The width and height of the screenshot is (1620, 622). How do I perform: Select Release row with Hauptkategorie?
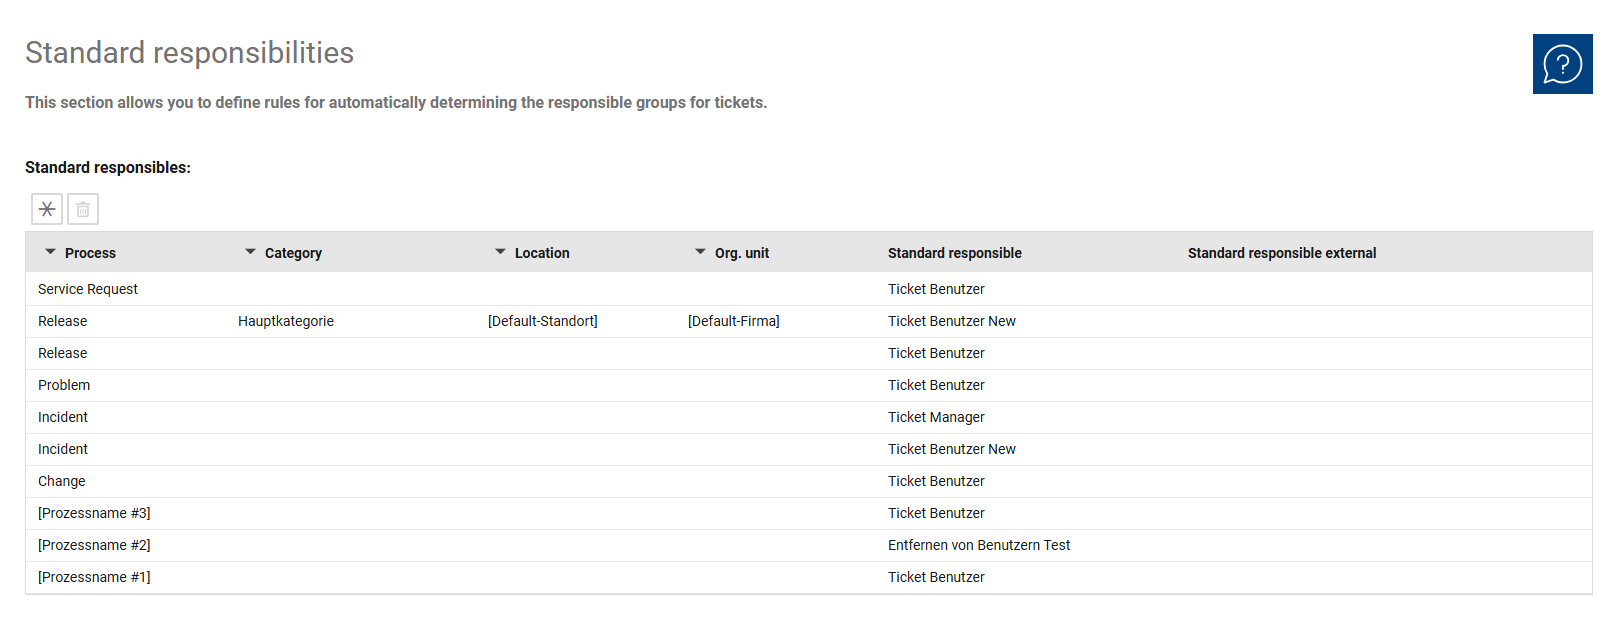[x=808, y=321]
